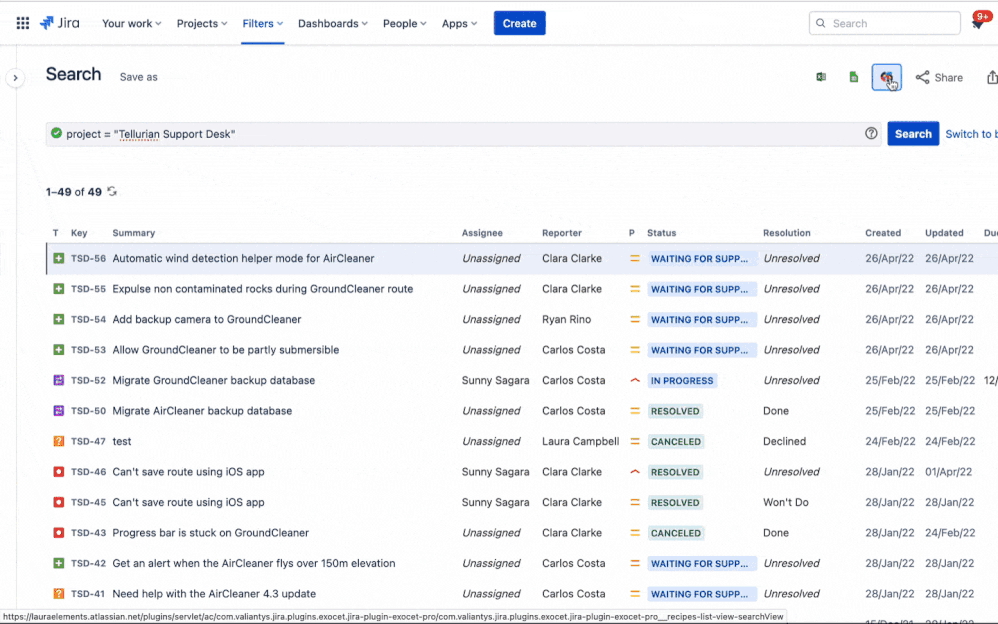Open the Filters menu
The width and height of the screenshot is (998, 624).
coord(262,23)
